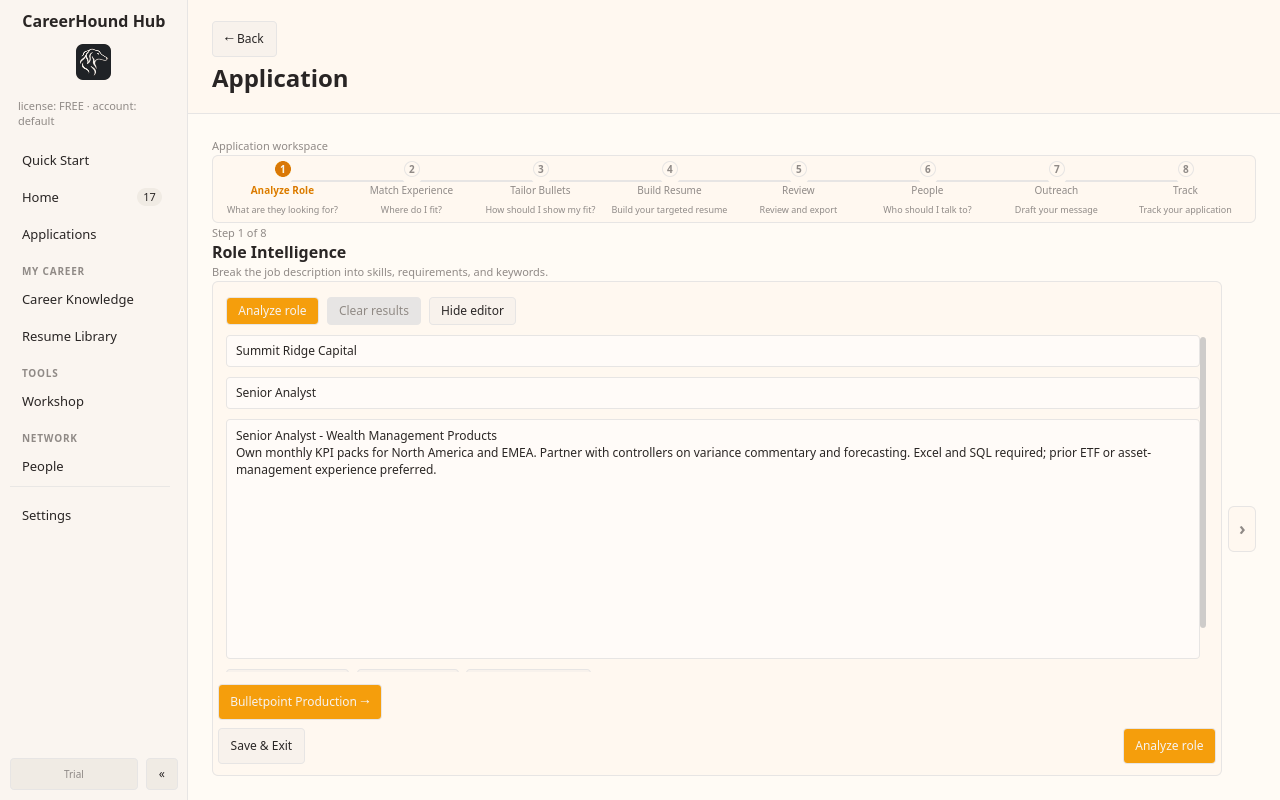This screenshot has height=800, width=1280.
Task: Click the editor's vertical scrollbar
Action: pos(1203,482)
